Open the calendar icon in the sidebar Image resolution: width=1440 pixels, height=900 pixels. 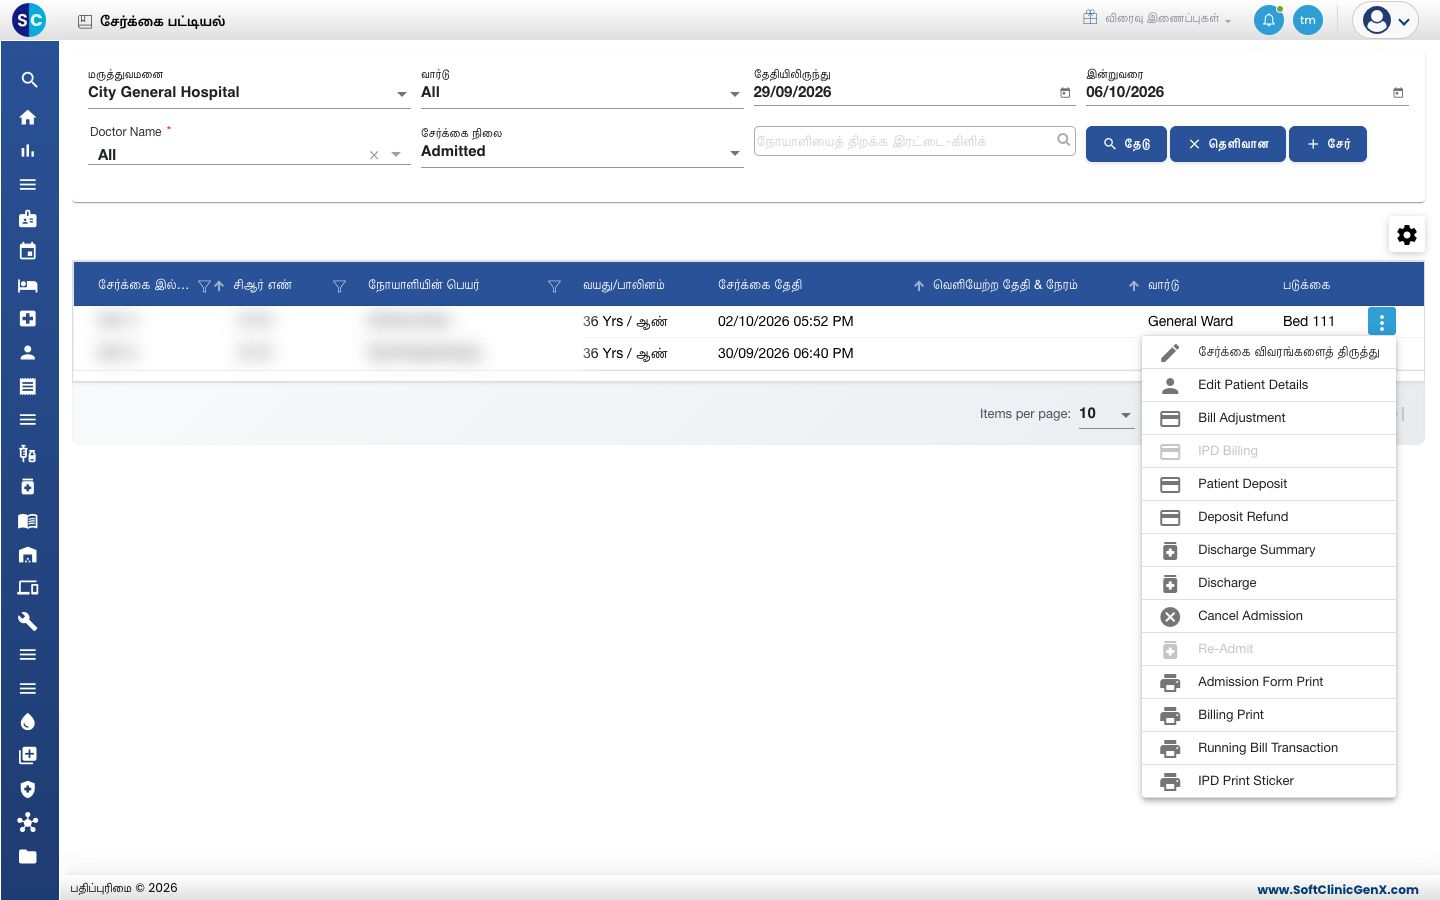(28, 251)
